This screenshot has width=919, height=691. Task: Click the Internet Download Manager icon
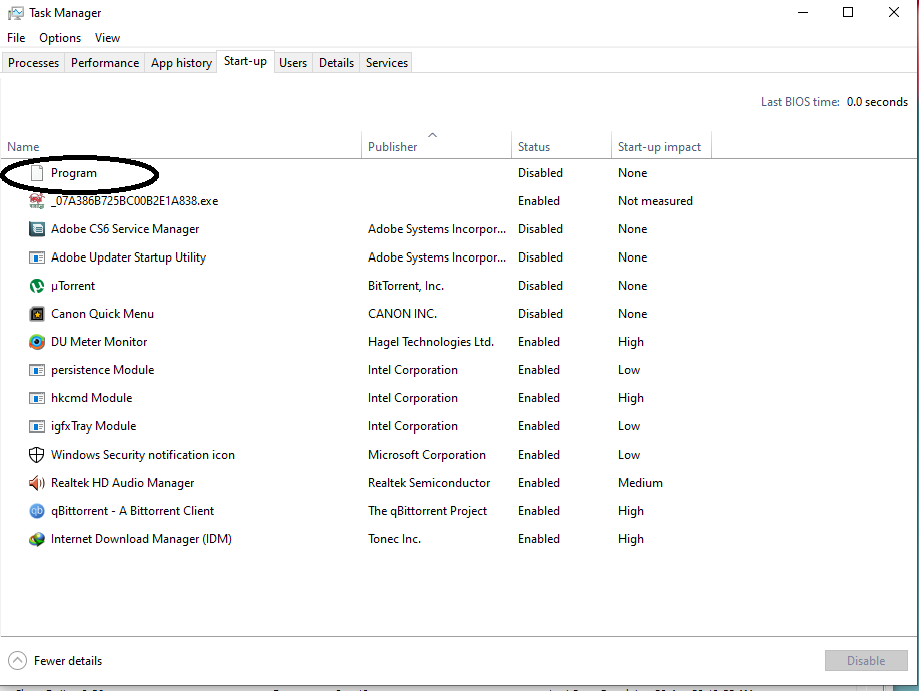pos(37,539)
